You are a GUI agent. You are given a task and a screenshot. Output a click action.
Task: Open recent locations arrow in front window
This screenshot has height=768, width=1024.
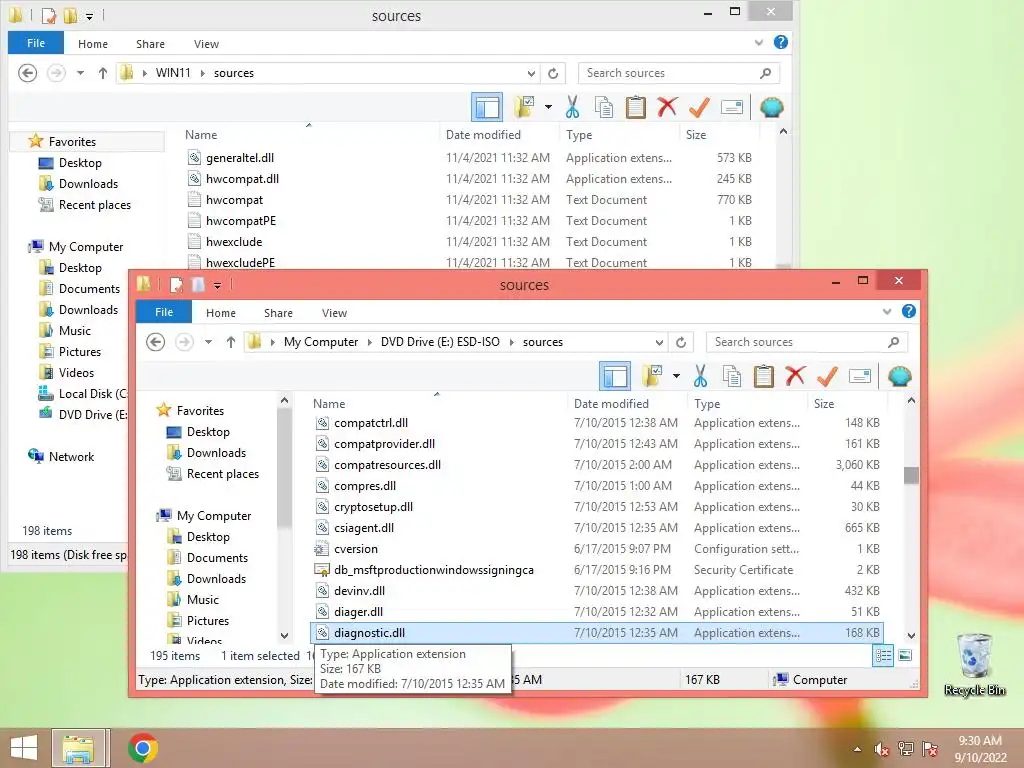208,342
